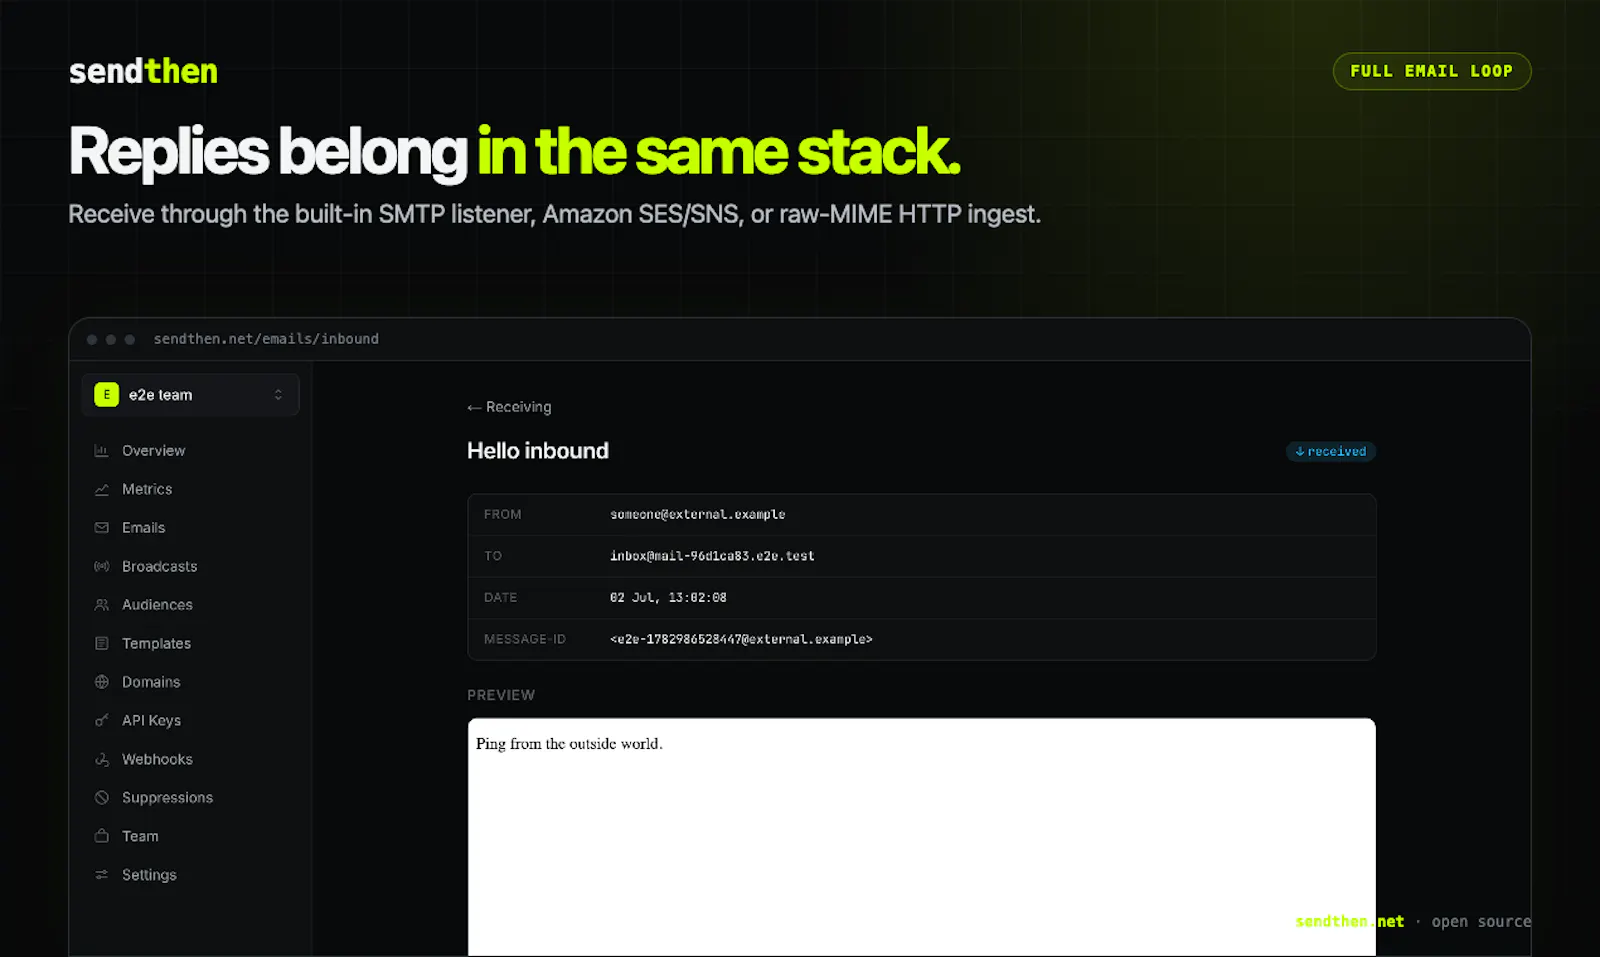
Task: Click the Webhooks icon in sidebar
Action: coord(101,759)
